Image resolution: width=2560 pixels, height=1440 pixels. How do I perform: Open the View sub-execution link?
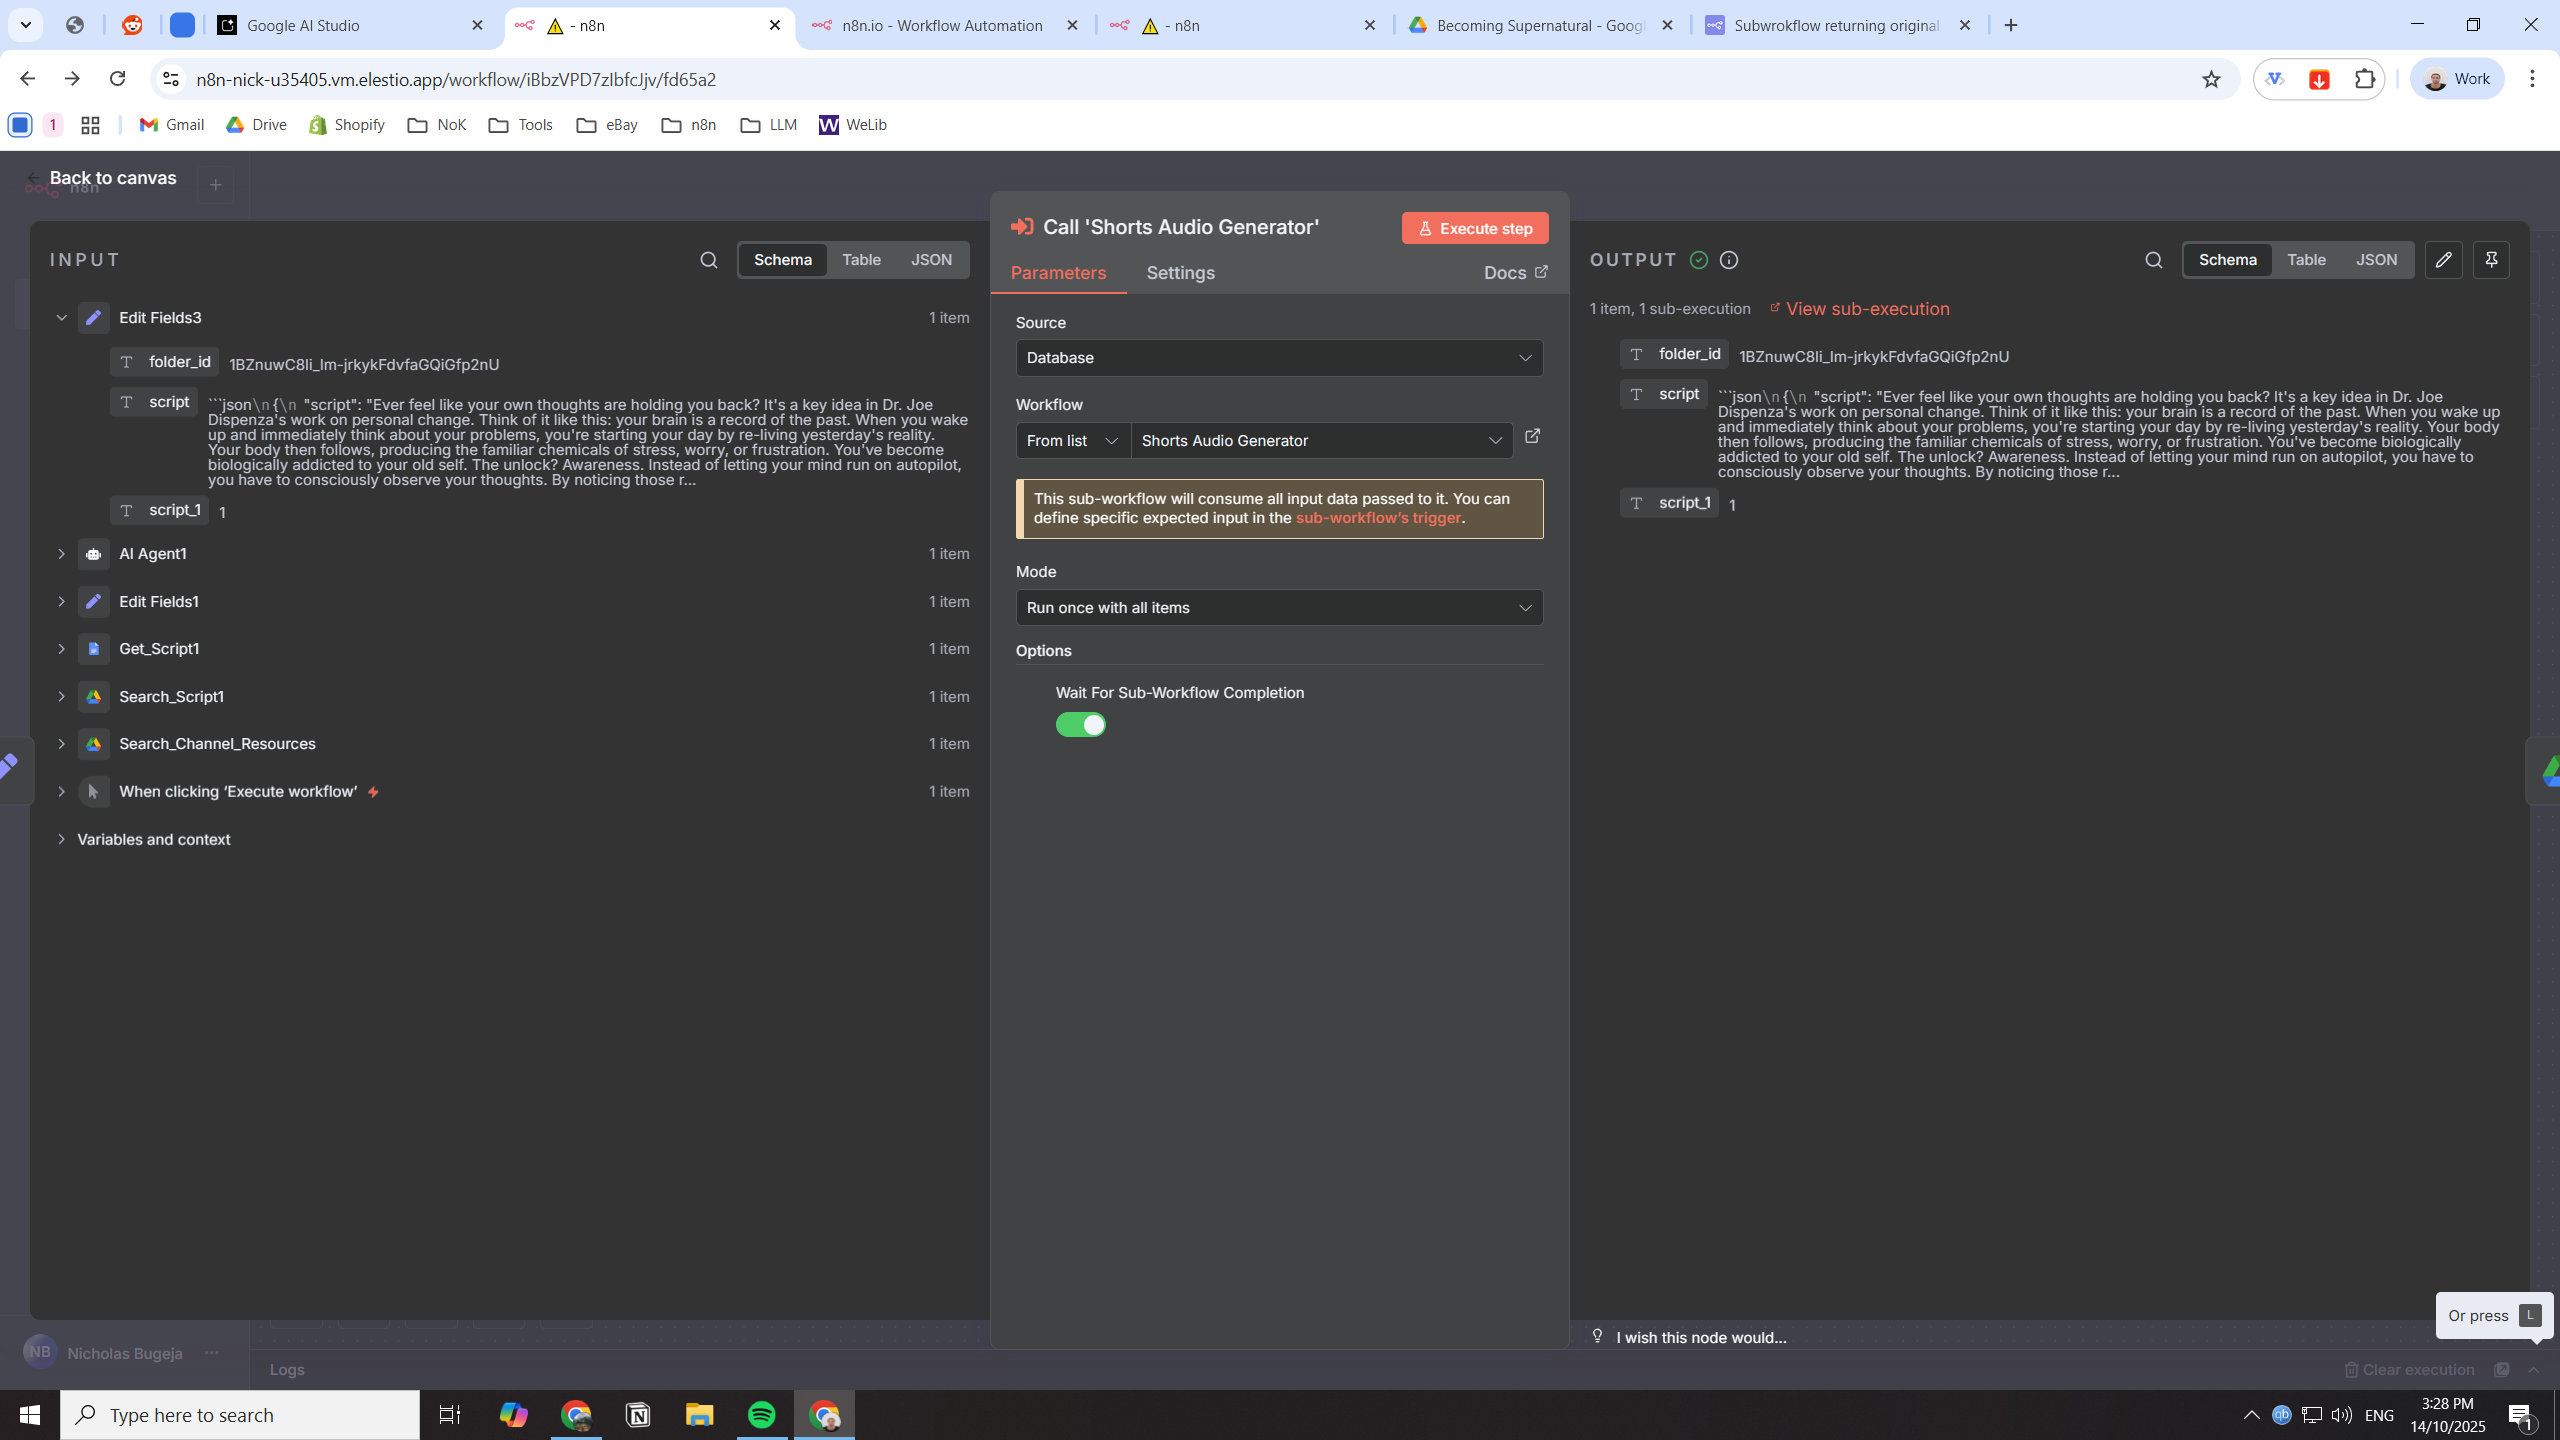coord(1867,309)
